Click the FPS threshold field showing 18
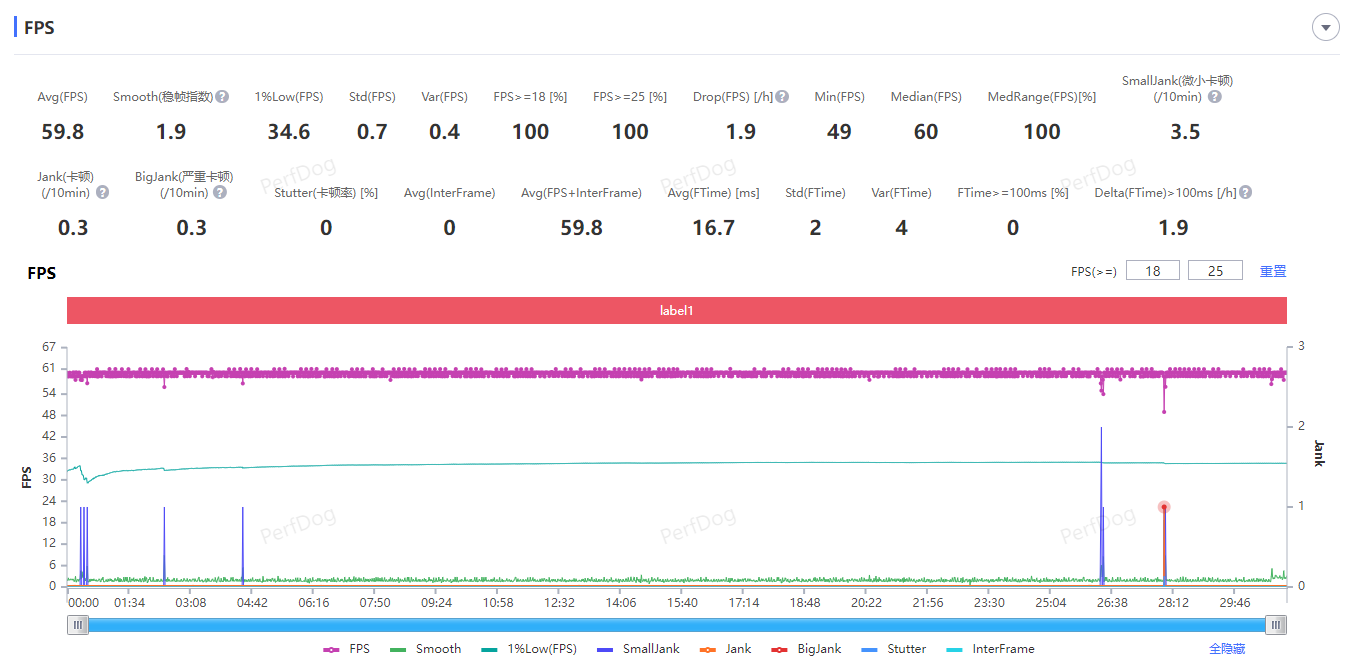The height and width of the screenshot is (663, 1353). pyautogui.click(x=1153, y=271)
